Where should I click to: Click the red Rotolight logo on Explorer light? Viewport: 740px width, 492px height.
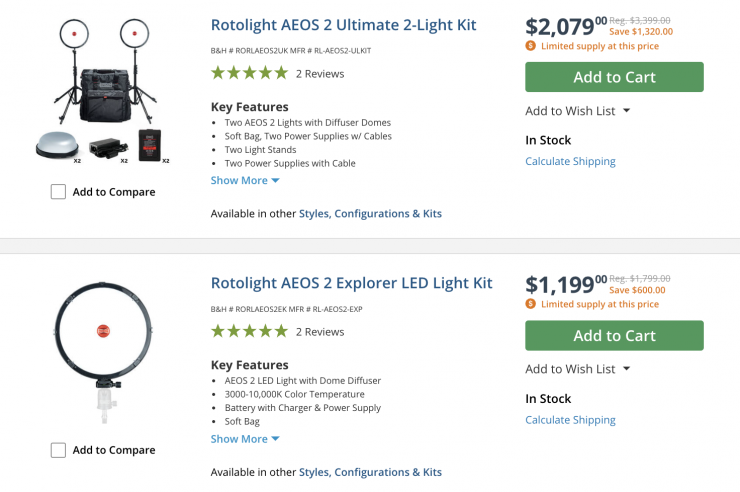click(x=101, y=330)
